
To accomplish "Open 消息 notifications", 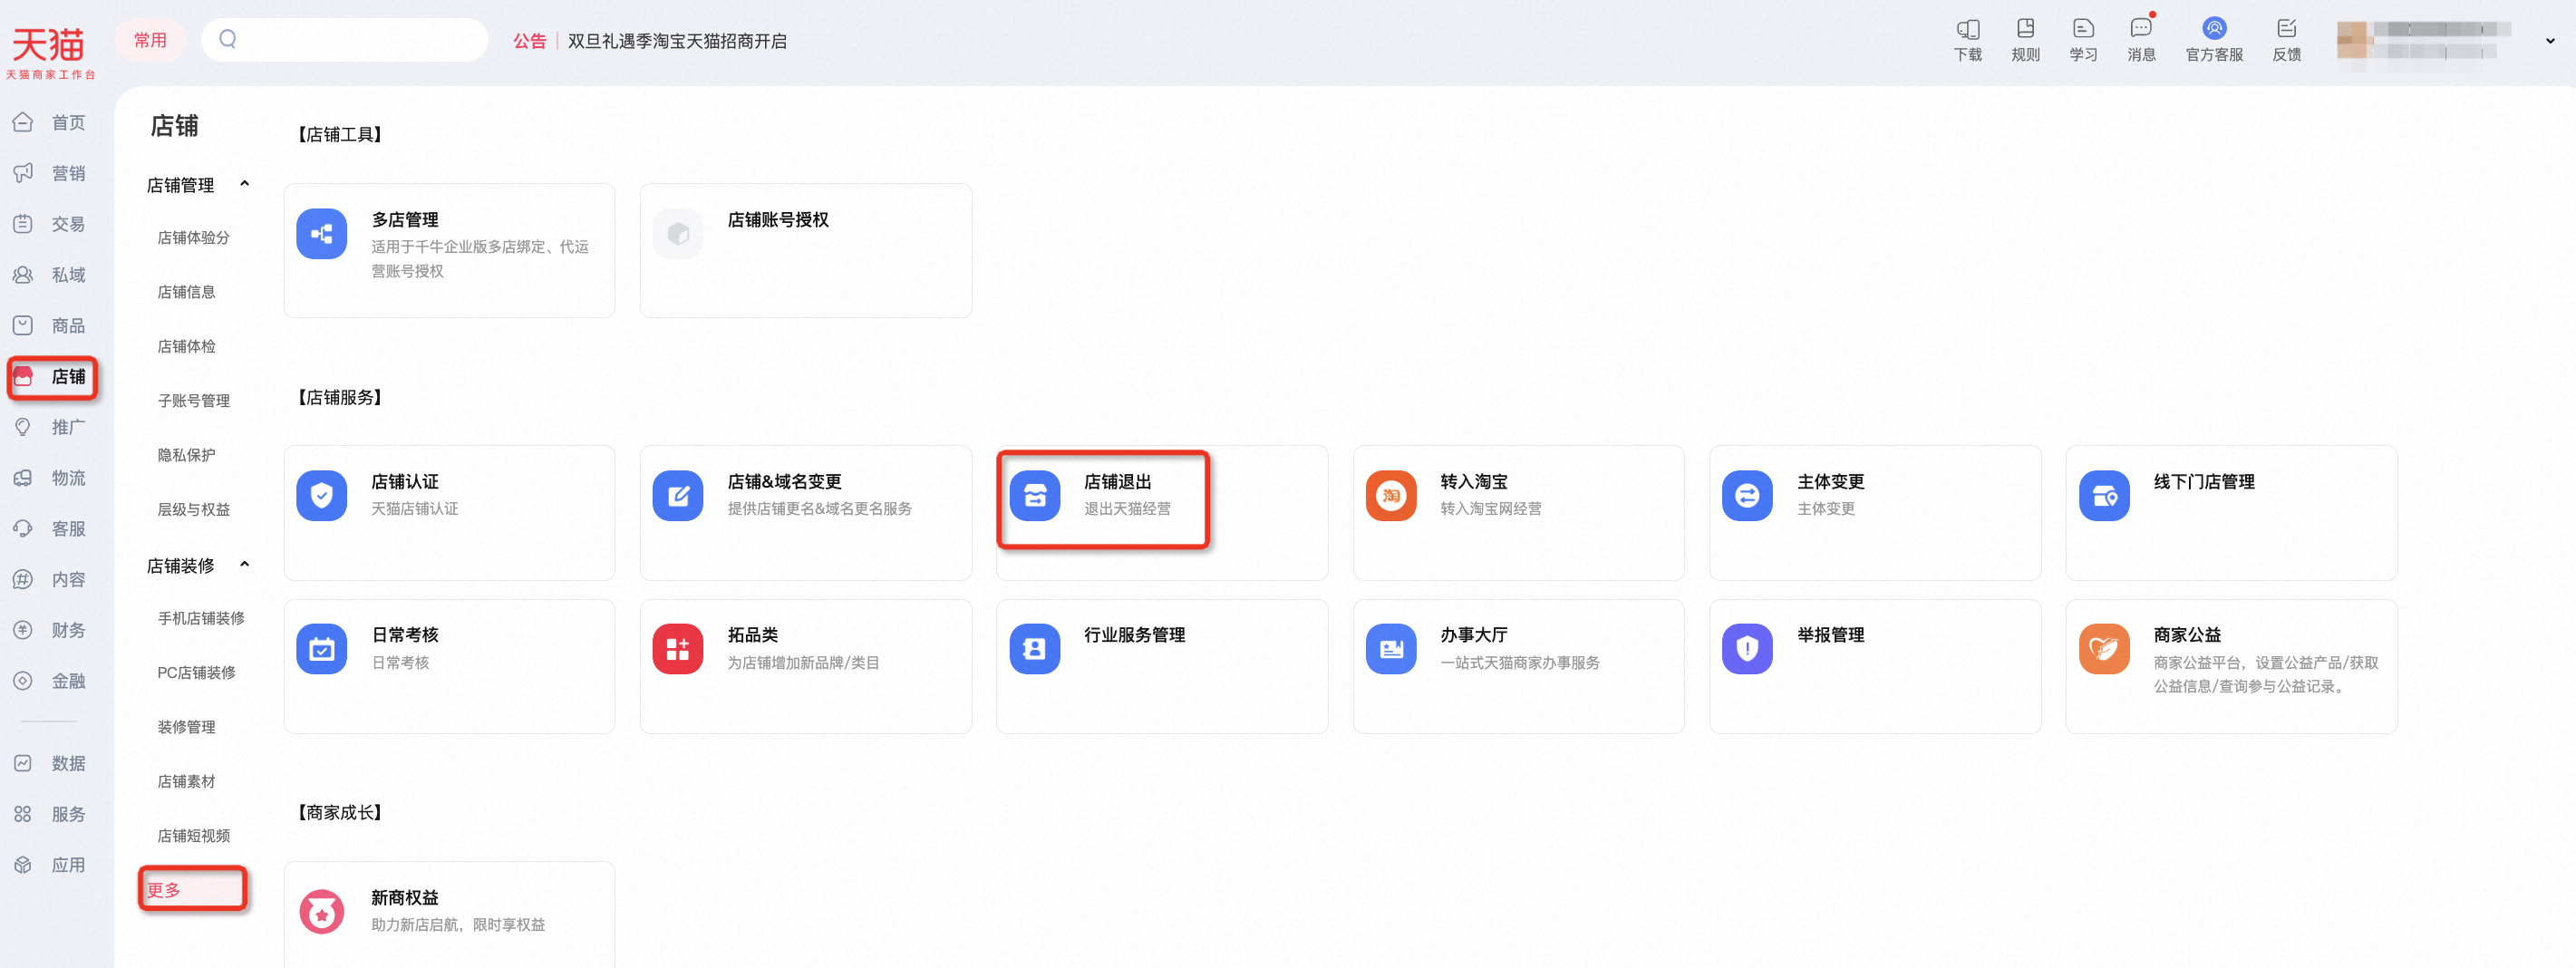I will [x=2141, y=40].
